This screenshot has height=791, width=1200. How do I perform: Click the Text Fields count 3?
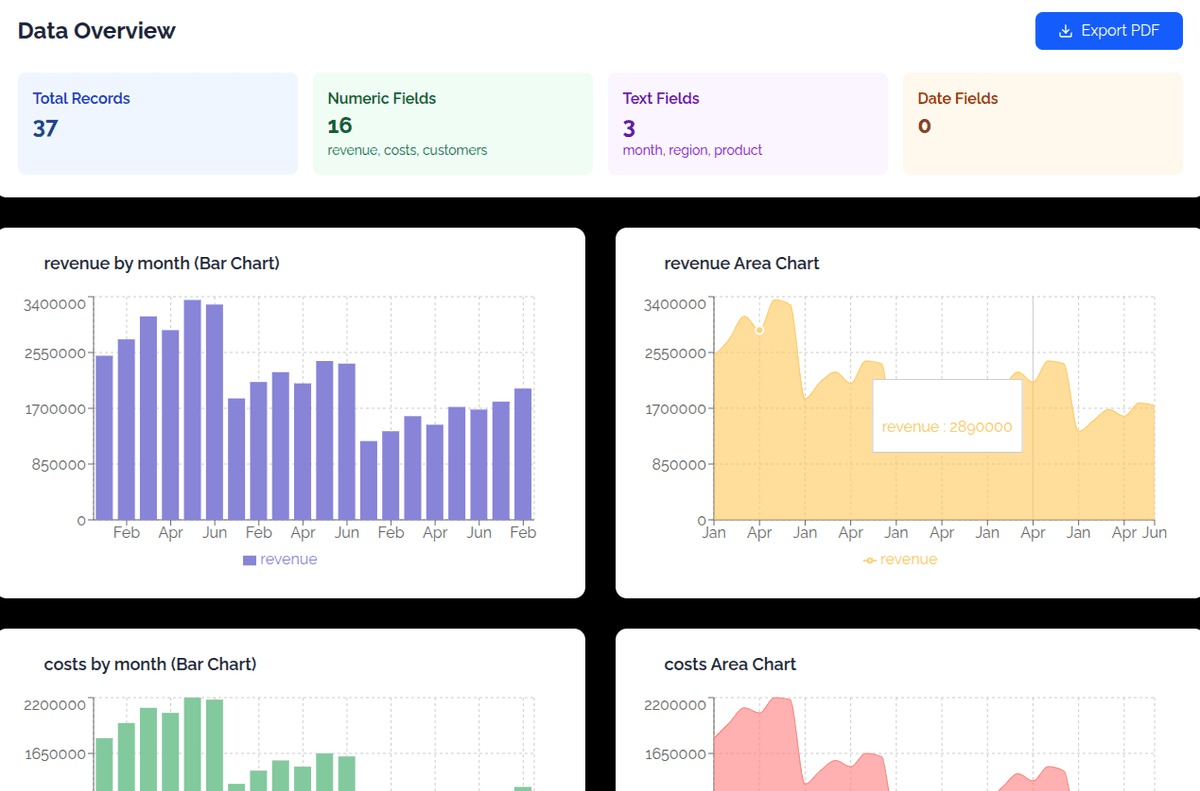629,128
